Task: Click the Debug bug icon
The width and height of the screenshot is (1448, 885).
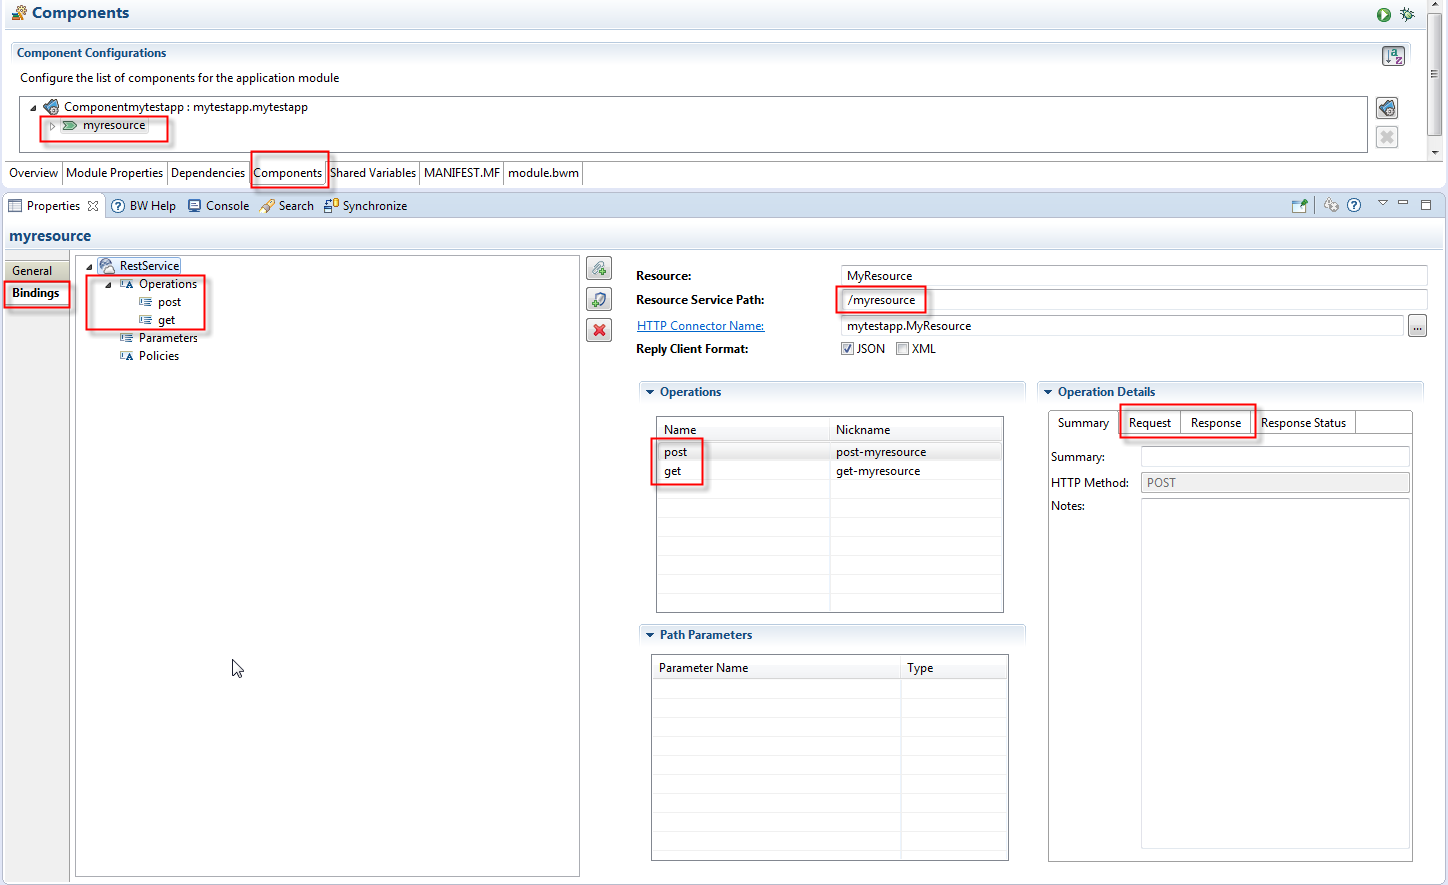Action: (x=1407, y=15)
